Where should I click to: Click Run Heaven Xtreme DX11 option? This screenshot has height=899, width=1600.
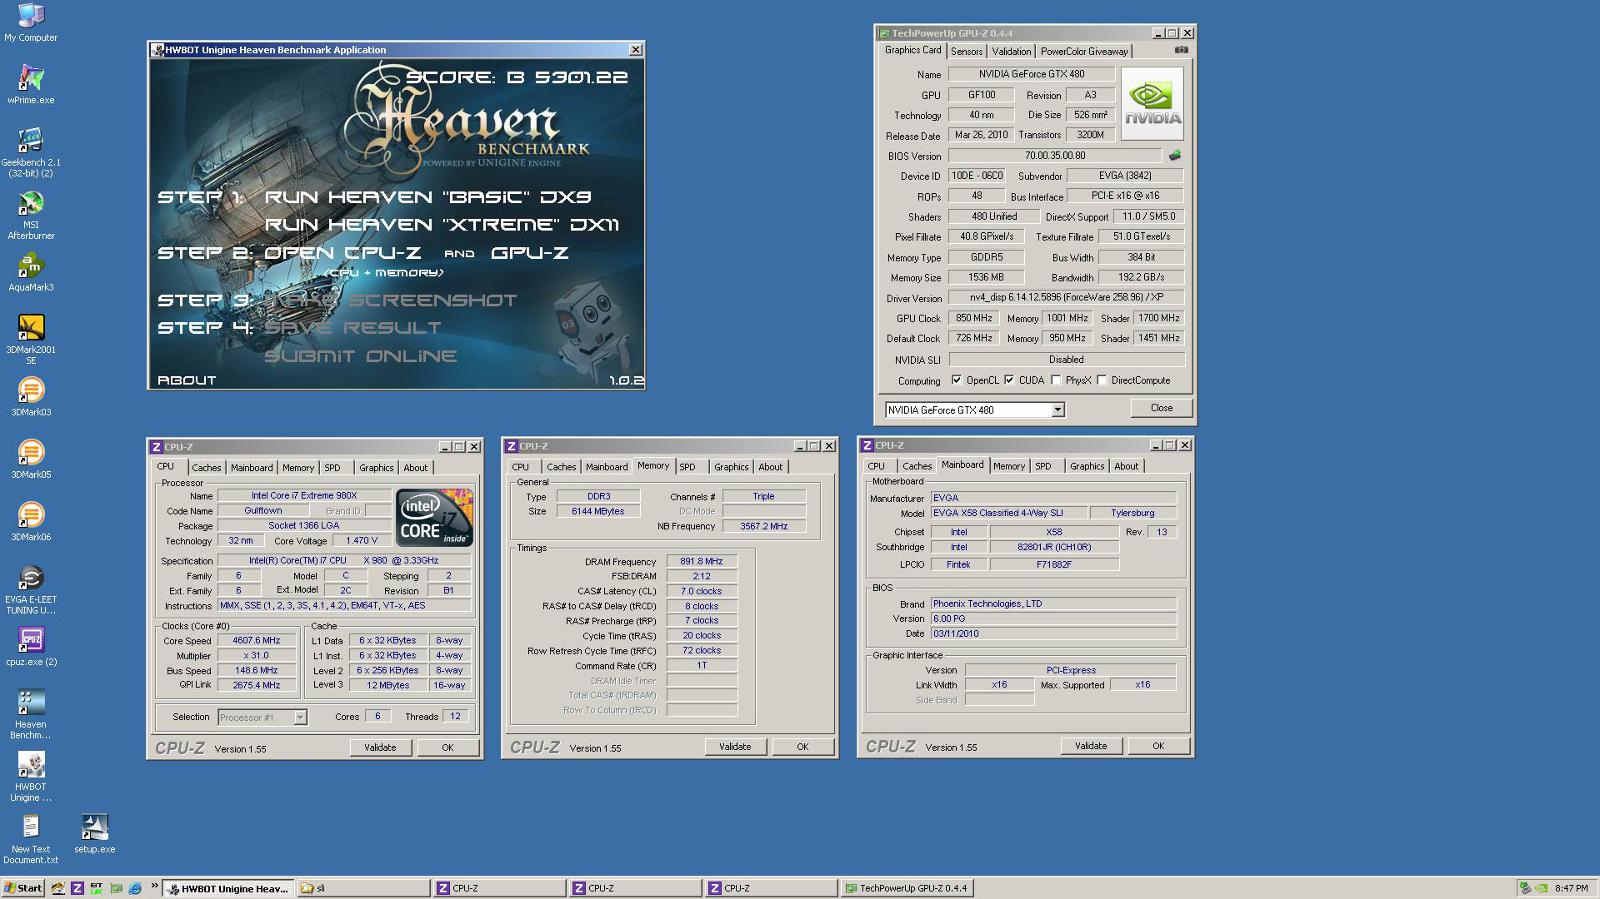[442, 225]
